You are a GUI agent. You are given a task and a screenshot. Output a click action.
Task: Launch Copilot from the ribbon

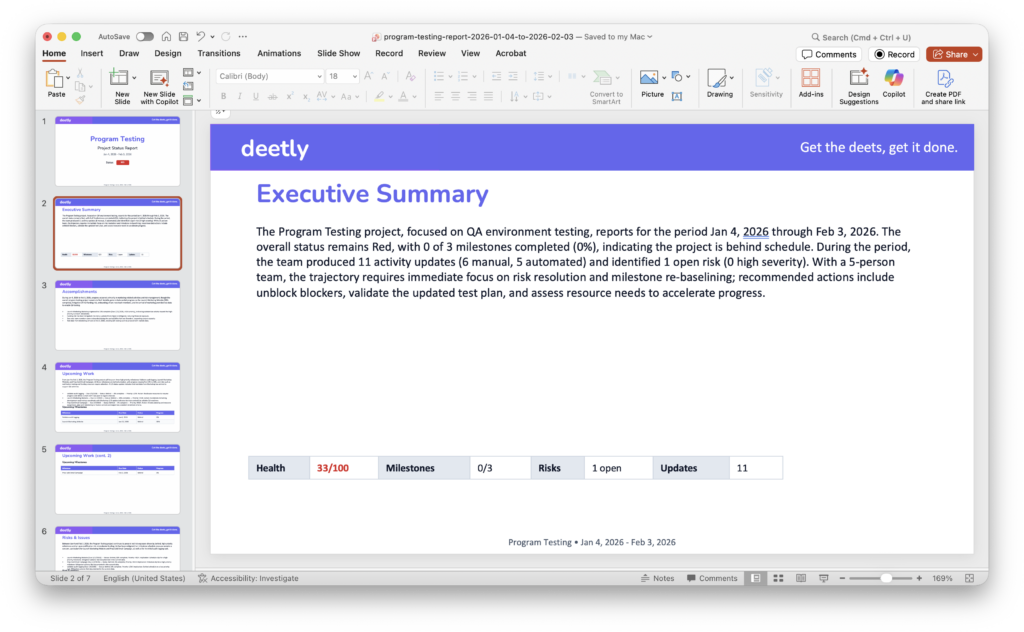[895, 84]
